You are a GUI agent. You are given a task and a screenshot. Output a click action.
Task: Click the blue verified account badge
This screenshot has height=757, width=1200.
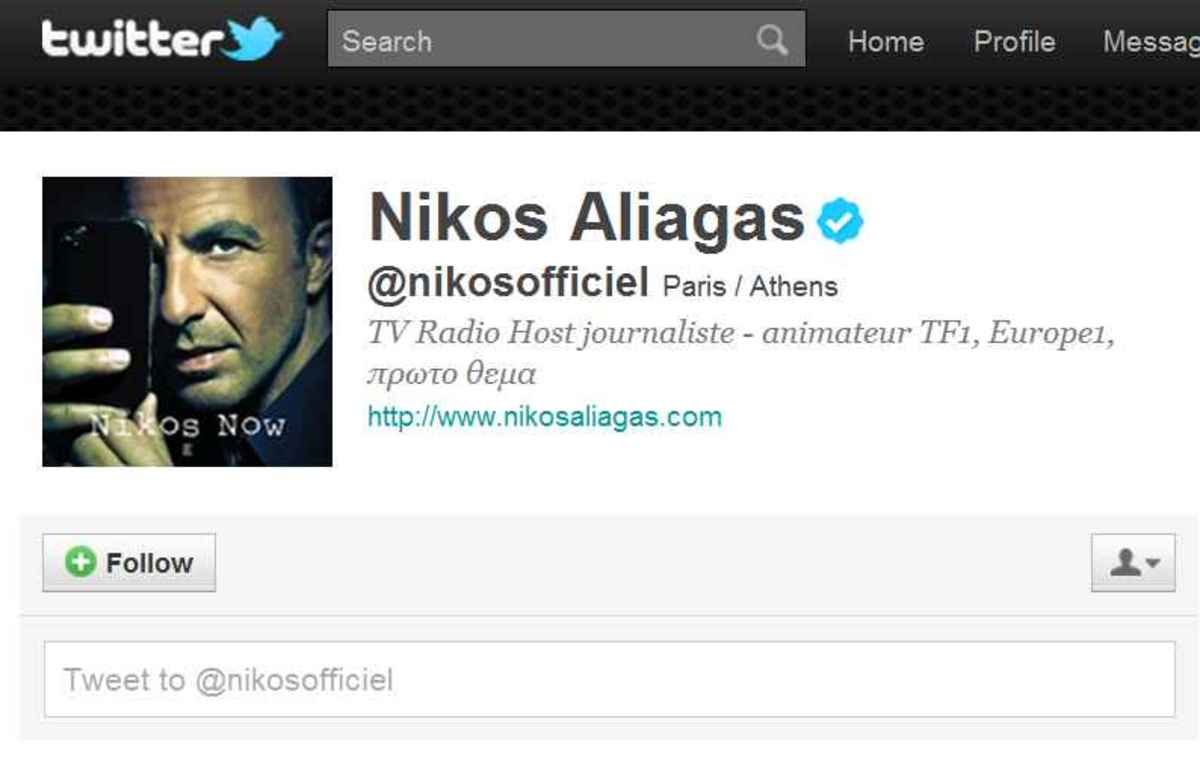click(840, 221)
